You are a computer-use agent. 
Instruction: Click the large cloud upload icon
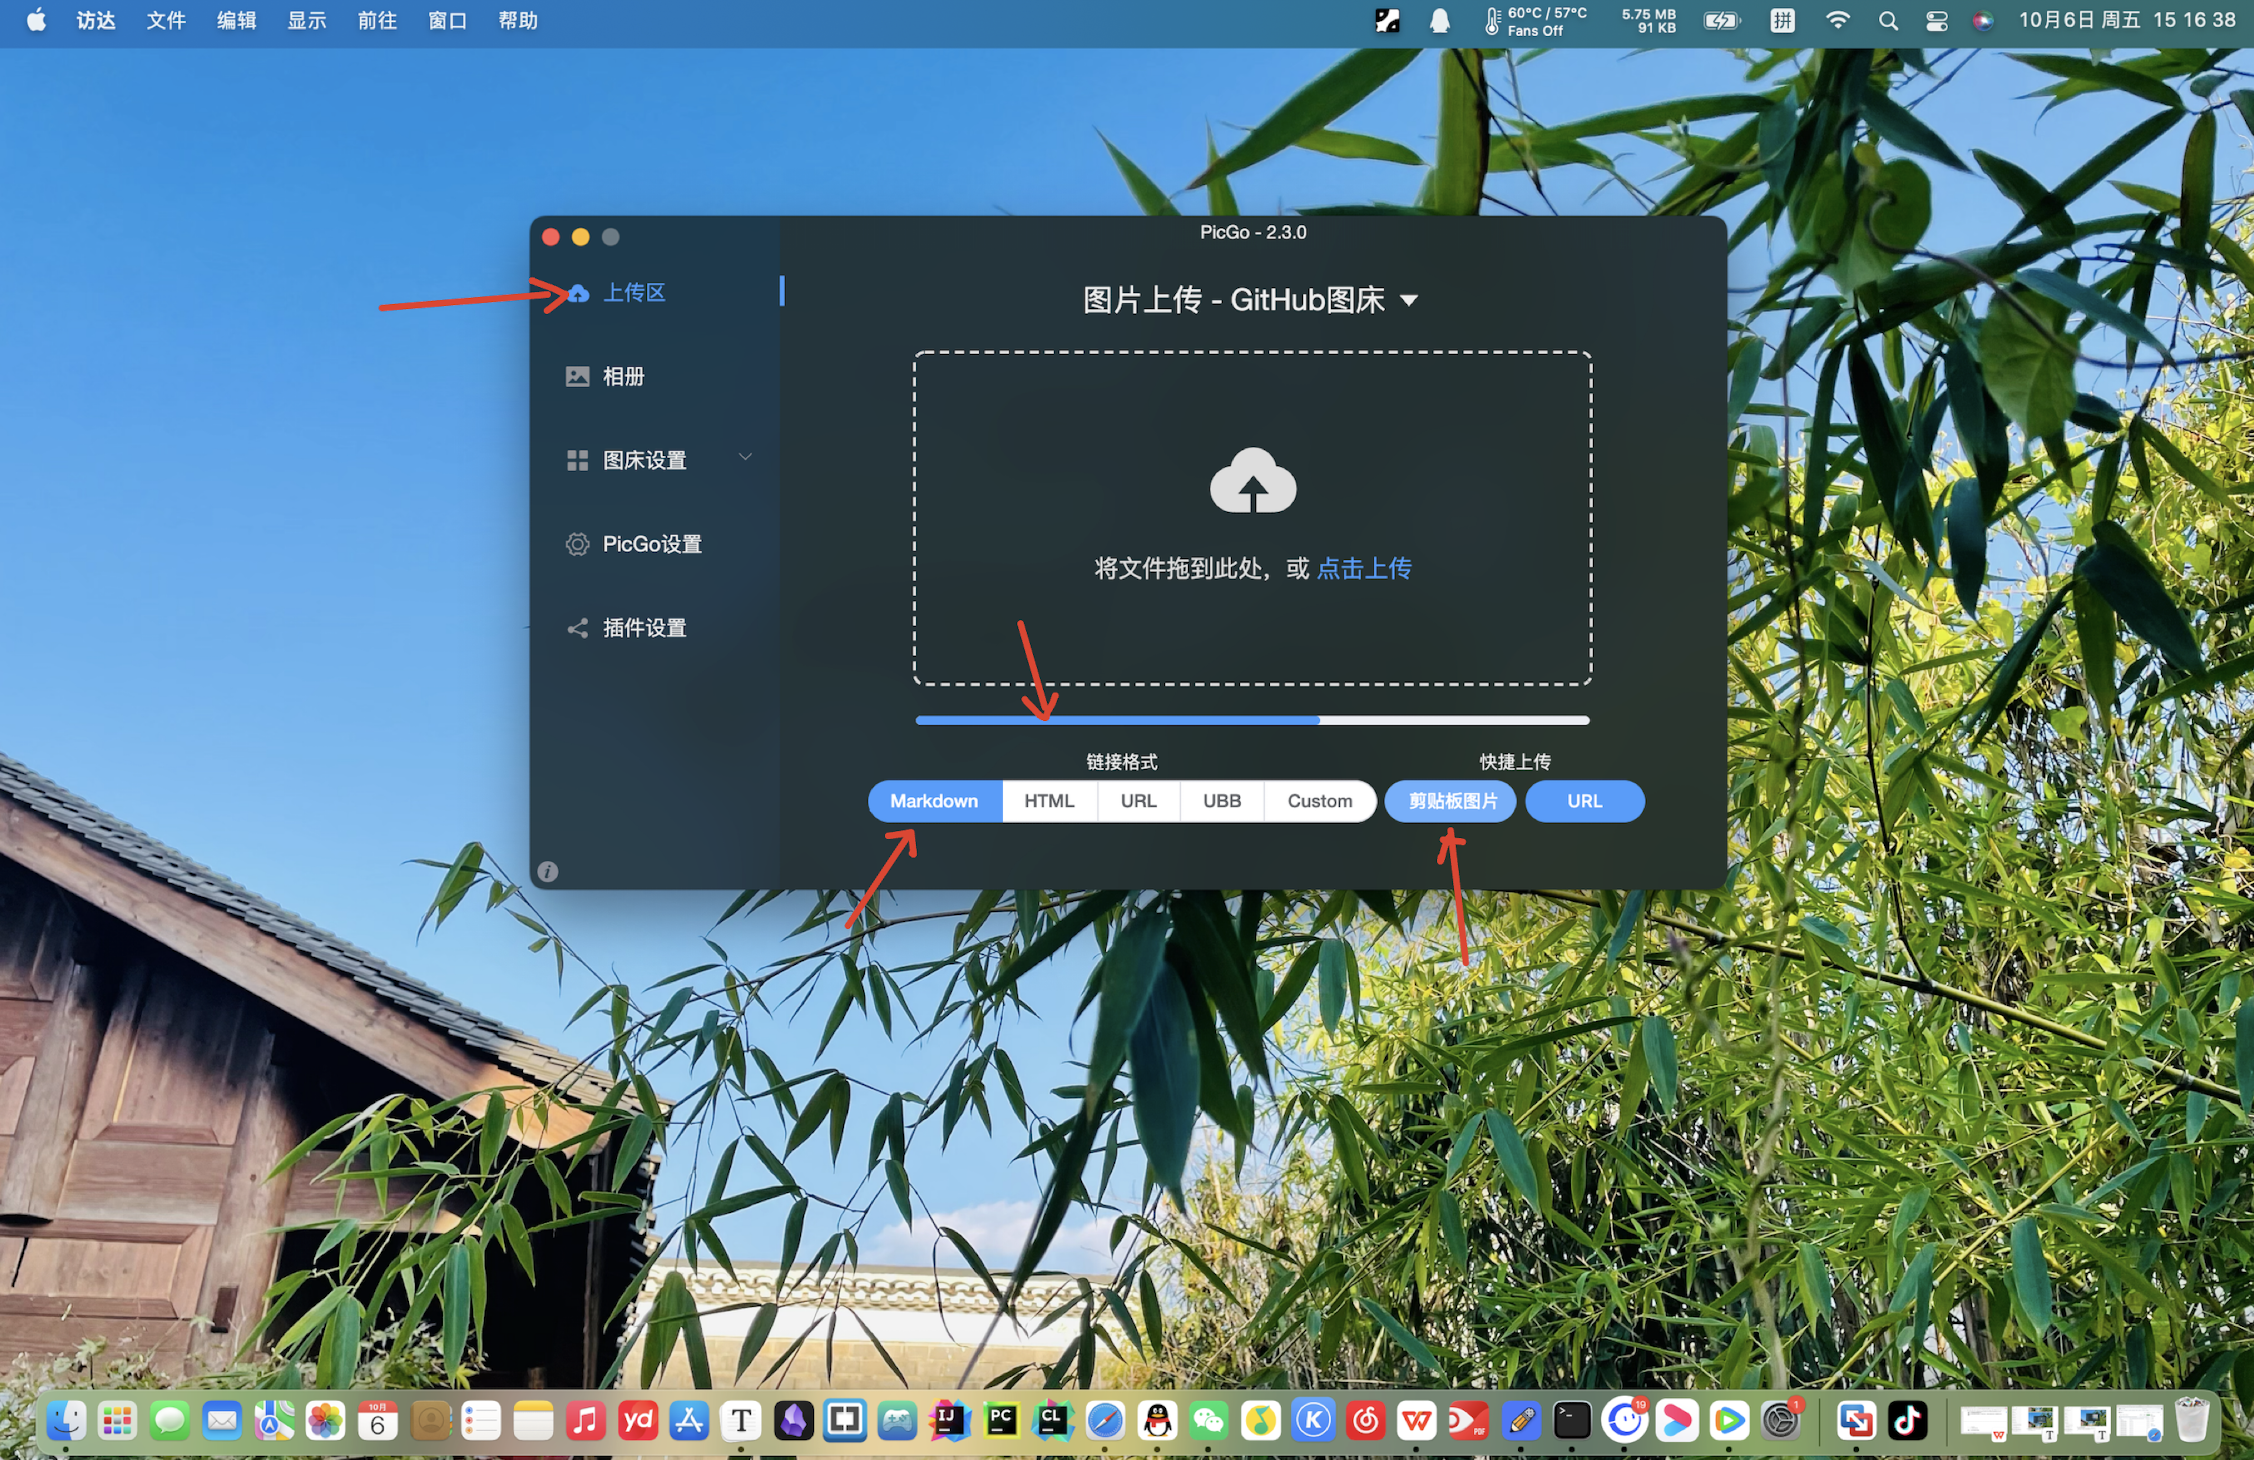coord(1252,481)
